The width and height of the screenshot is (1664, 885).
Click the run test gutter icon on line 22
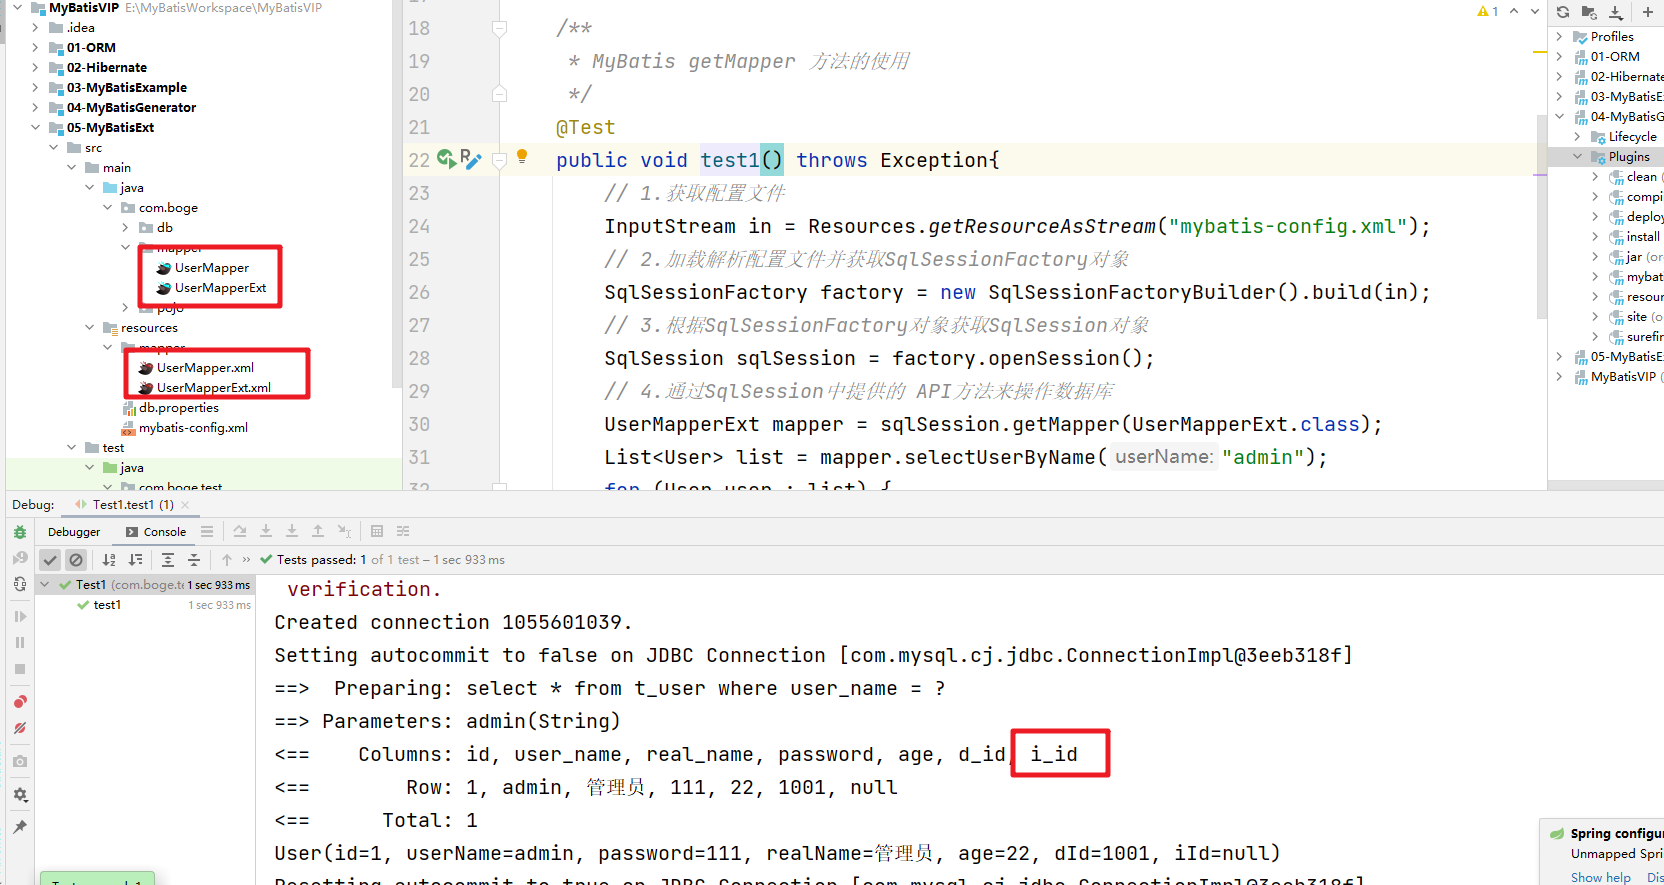click(x=446, y=159)
